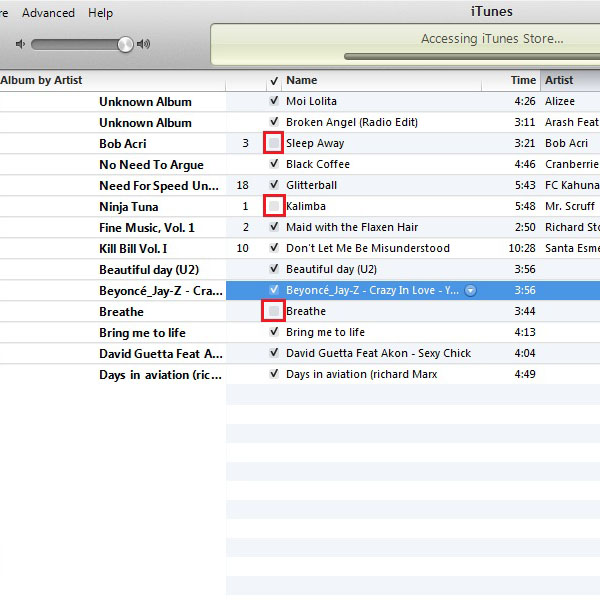This screenshot has width=600, height=600.
Task: Select the song Maid with the Flaxen Hair
Action: click(352, 227)
